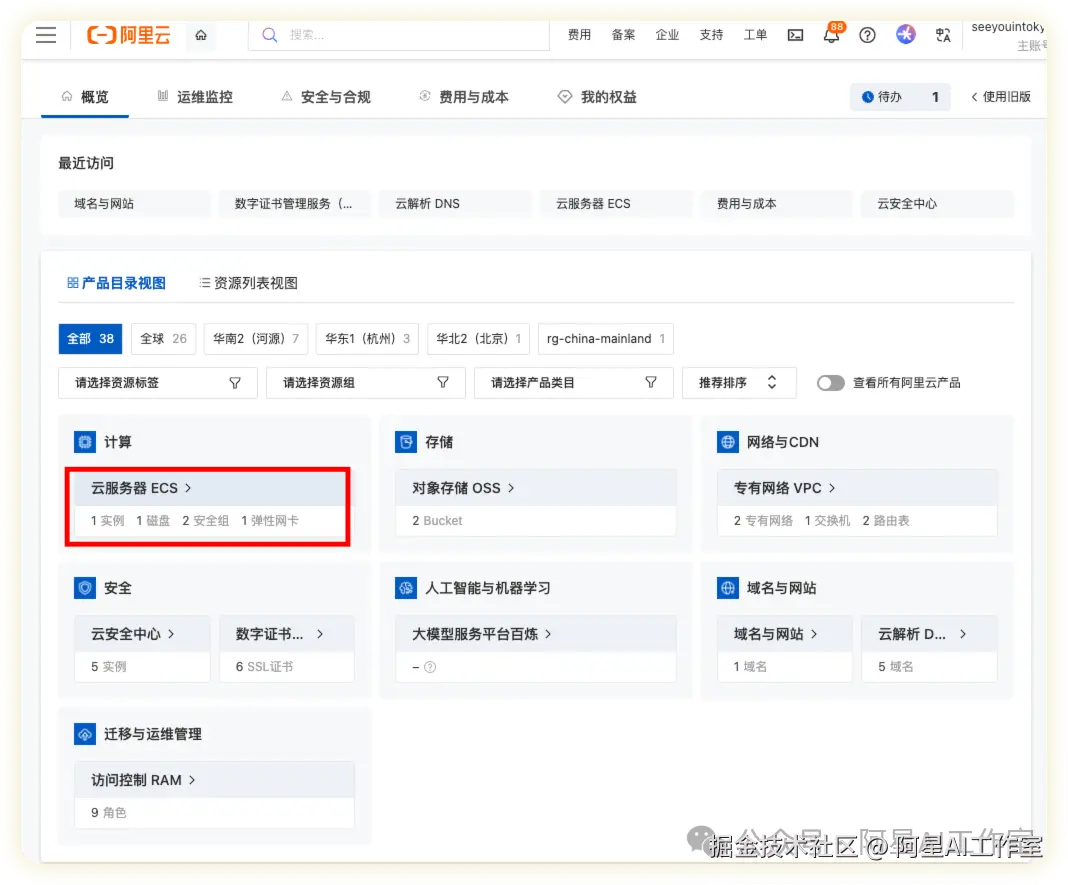
Task: Toggle 查看所有阿里云产品 switch
Action: [x=830, y=383]
